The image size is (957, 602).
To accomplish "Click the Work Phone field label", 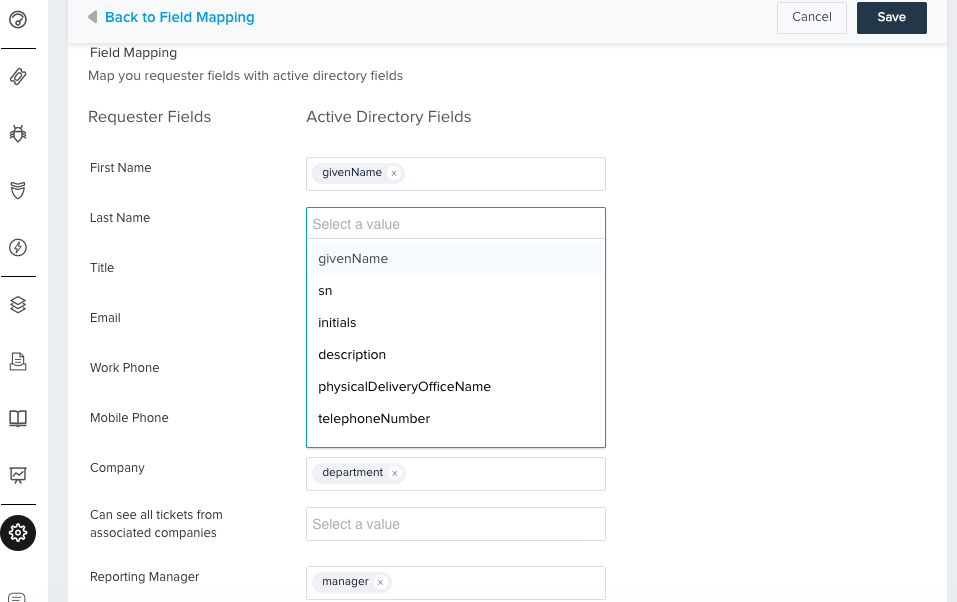I will (125, 368).
